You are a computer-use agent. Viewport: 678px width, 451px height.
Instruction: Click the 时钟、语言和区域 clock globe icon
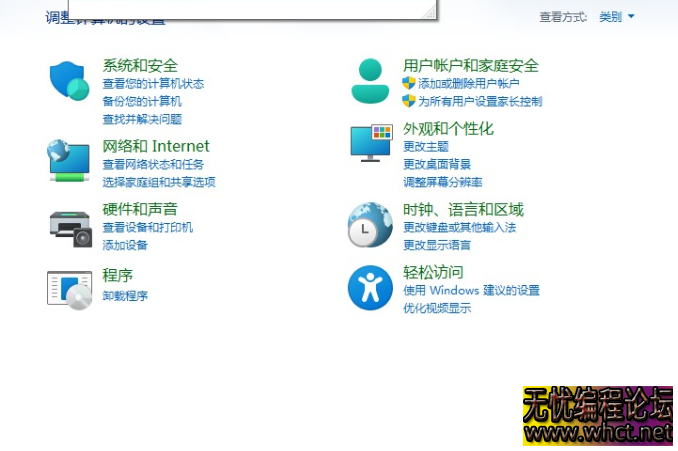[x=370, y=225]
